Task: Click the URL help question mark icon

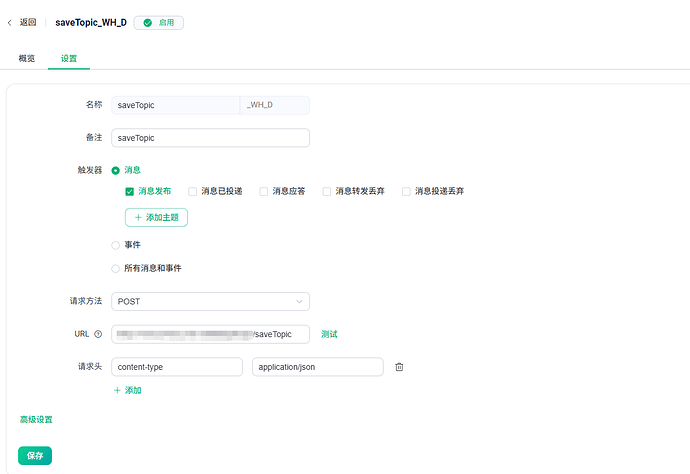Action: 98,334
